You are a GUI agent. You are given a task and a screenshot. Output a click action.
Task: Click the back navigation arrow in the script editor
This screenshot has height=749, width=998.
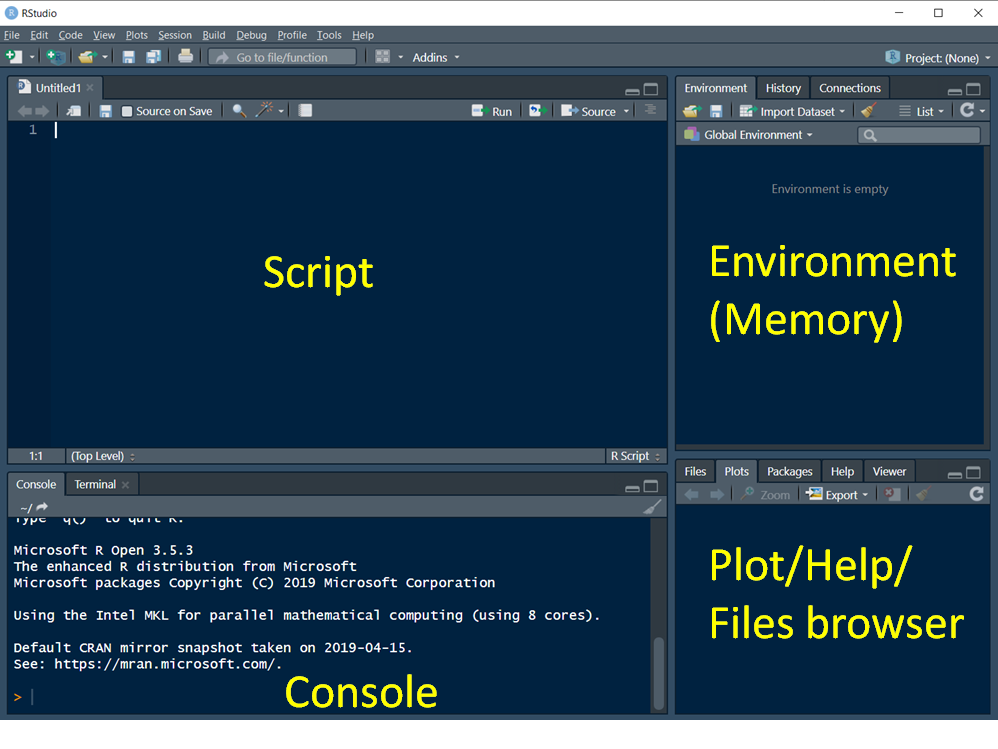pyautogui.click(x=24, y=111)
